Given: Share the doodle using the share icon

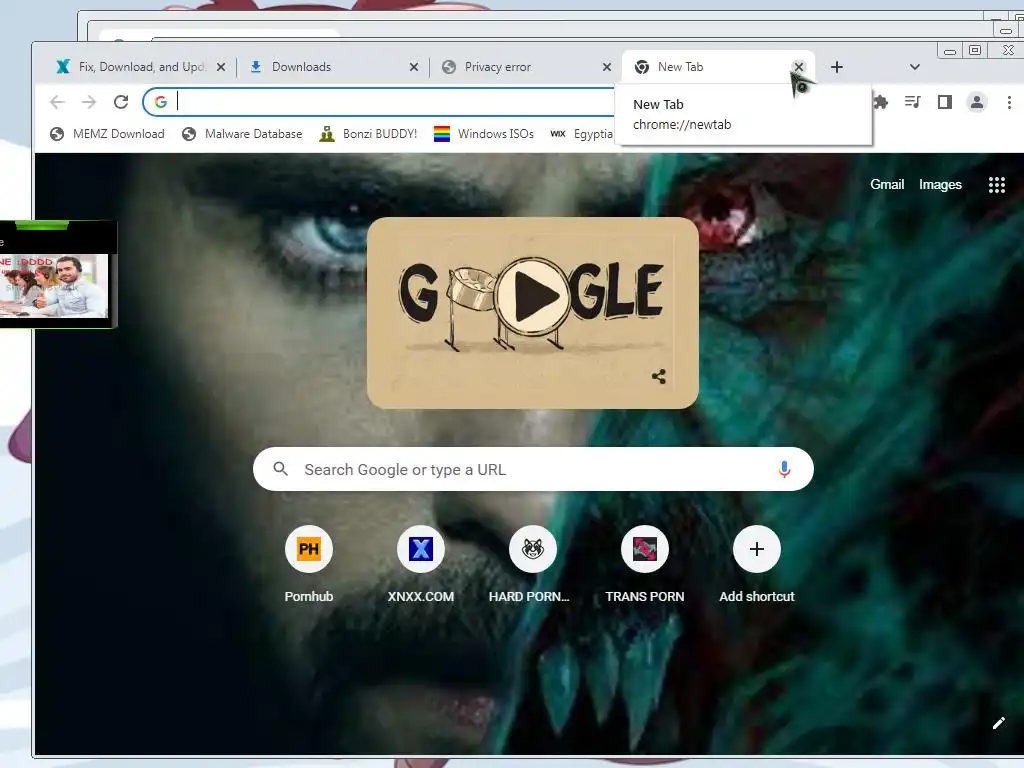Looking at the screenshot, I should click(659, 376).
